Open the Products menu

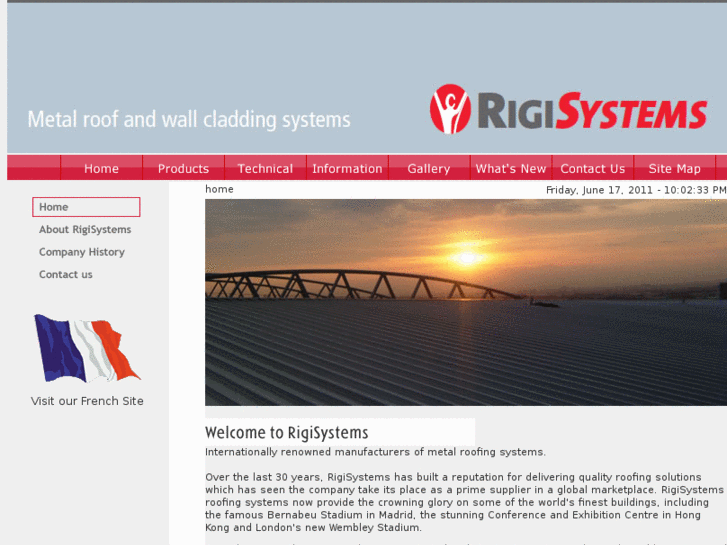(184, 168)
